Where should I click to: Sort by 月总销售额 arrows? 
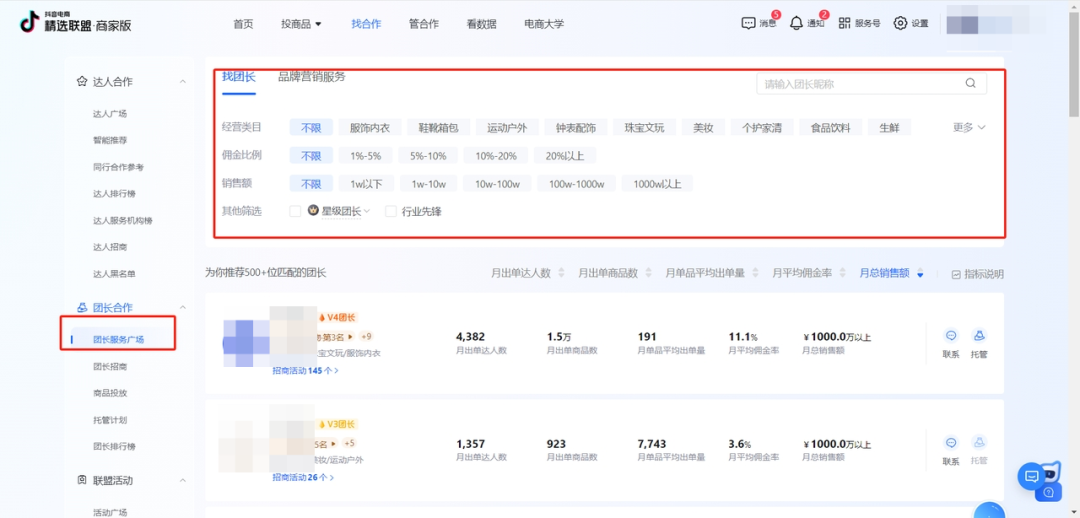tap(920, 273)
